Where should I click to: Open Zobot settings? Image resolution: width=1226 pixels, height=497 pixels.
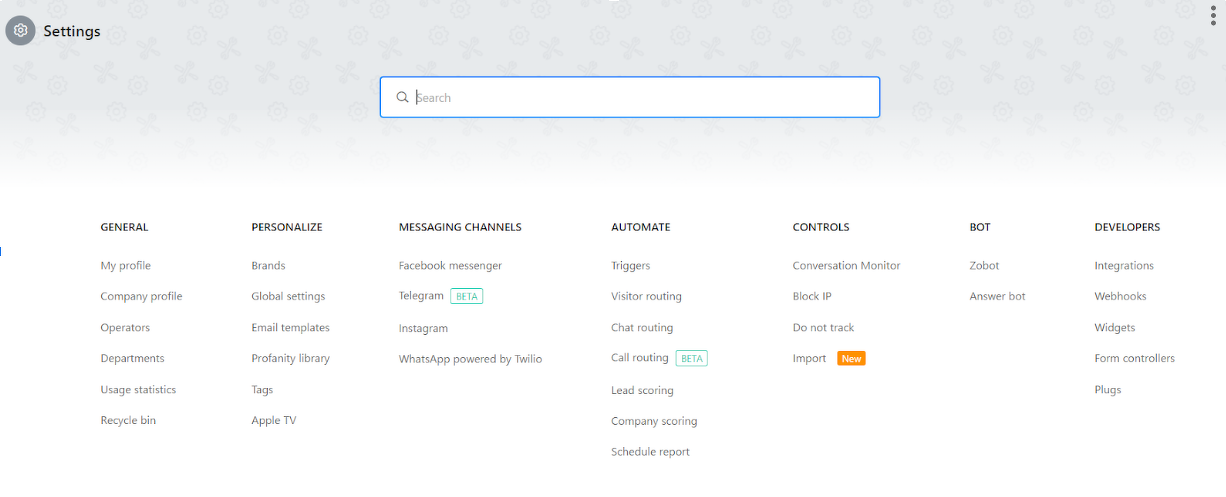click(x=984, y=266)
